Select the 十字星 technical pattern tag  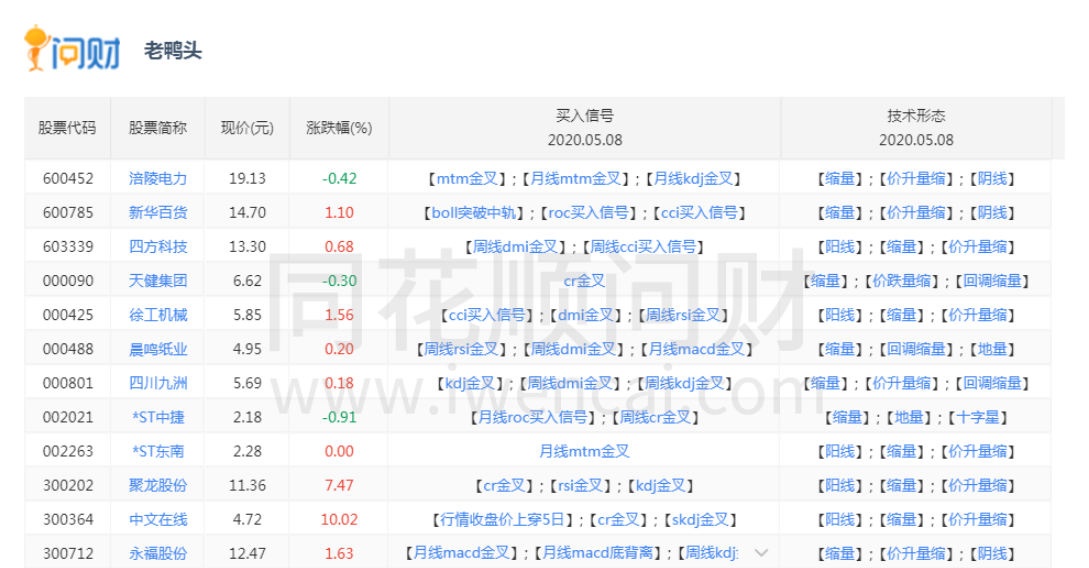point(978,417)
